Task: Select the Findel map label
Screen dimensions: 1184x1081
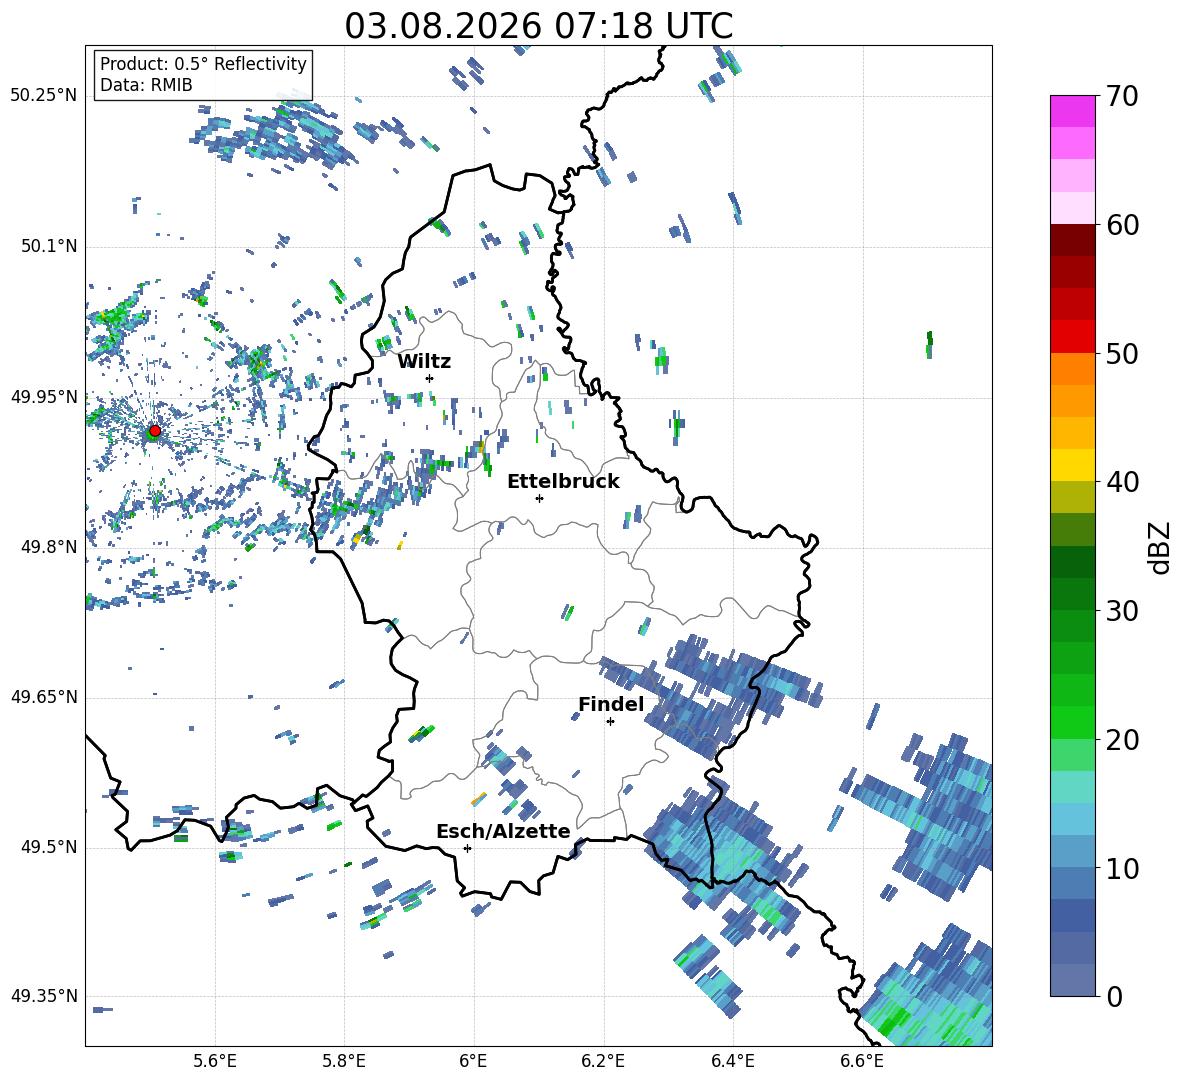Action: [611, 704]
